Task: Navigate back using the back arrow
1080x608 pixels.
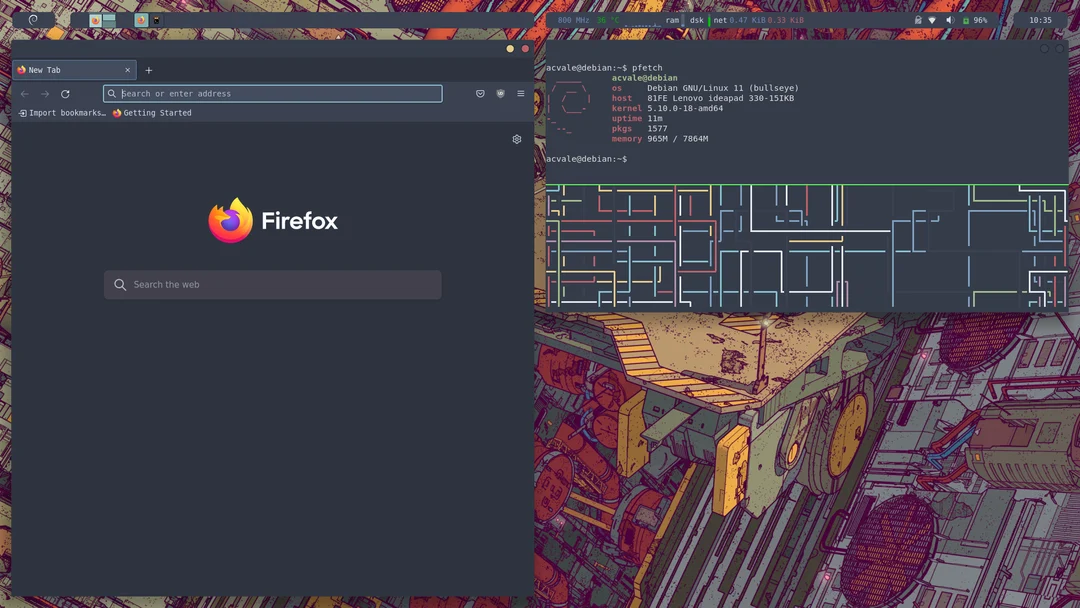Action: [x=23, y=93]
